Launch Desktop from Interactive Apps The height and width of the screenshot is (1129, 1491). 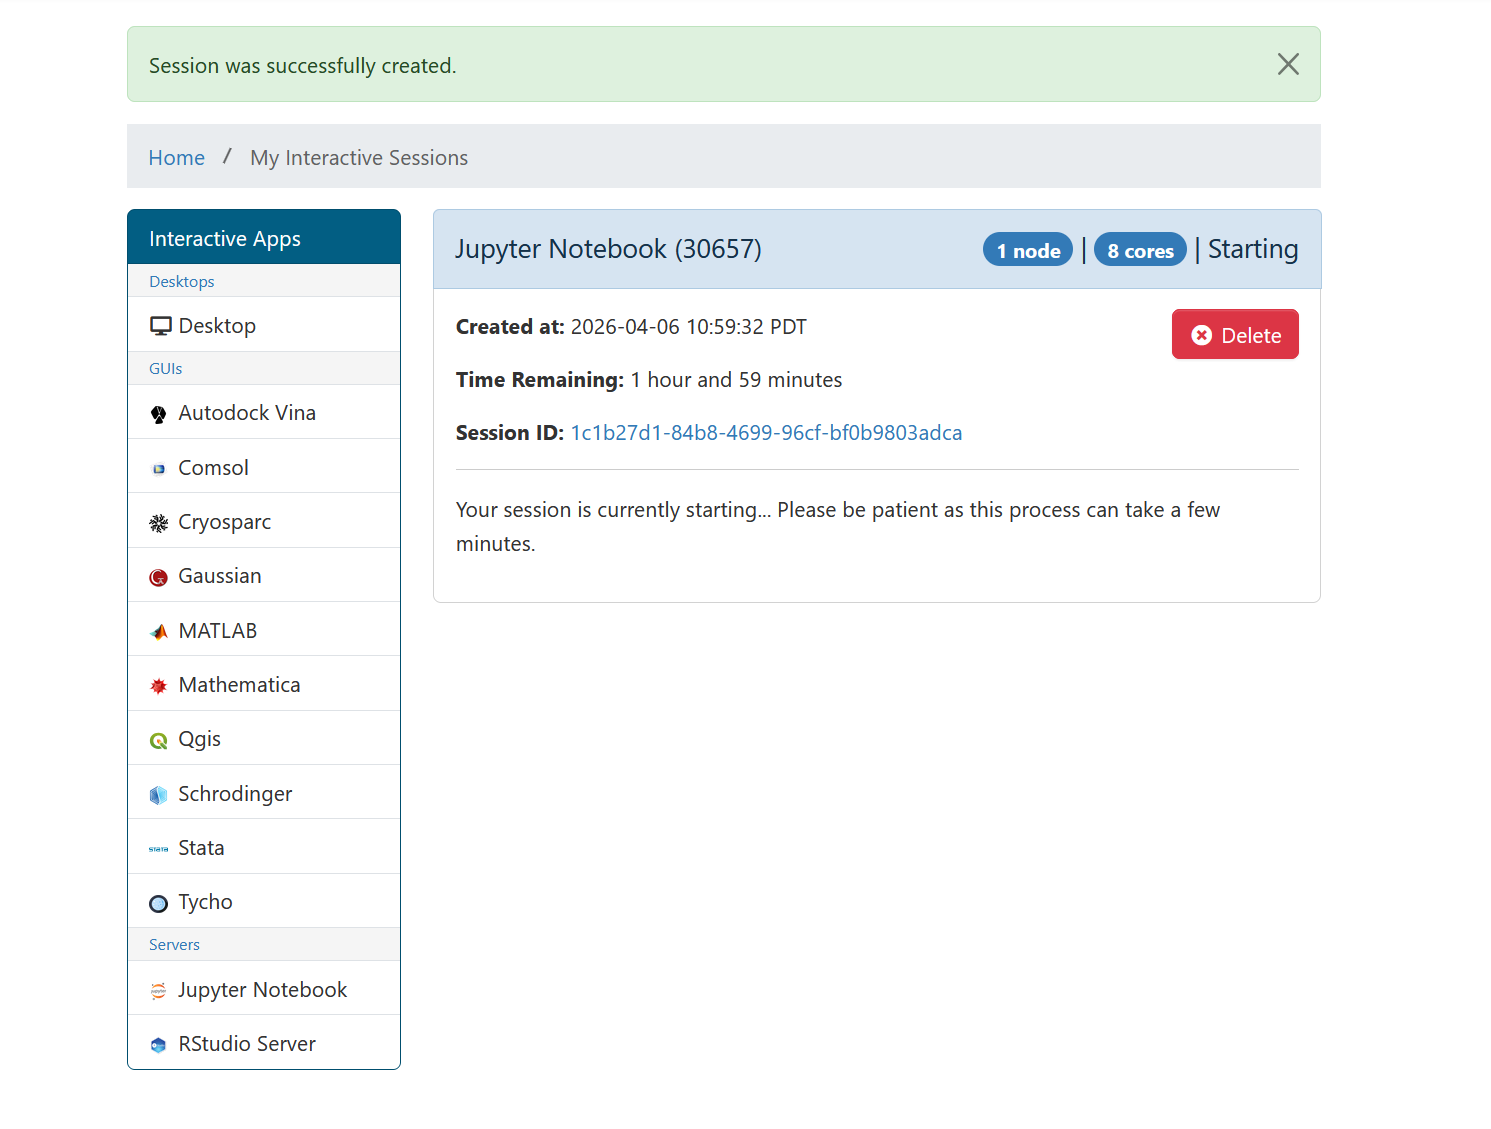264,325
